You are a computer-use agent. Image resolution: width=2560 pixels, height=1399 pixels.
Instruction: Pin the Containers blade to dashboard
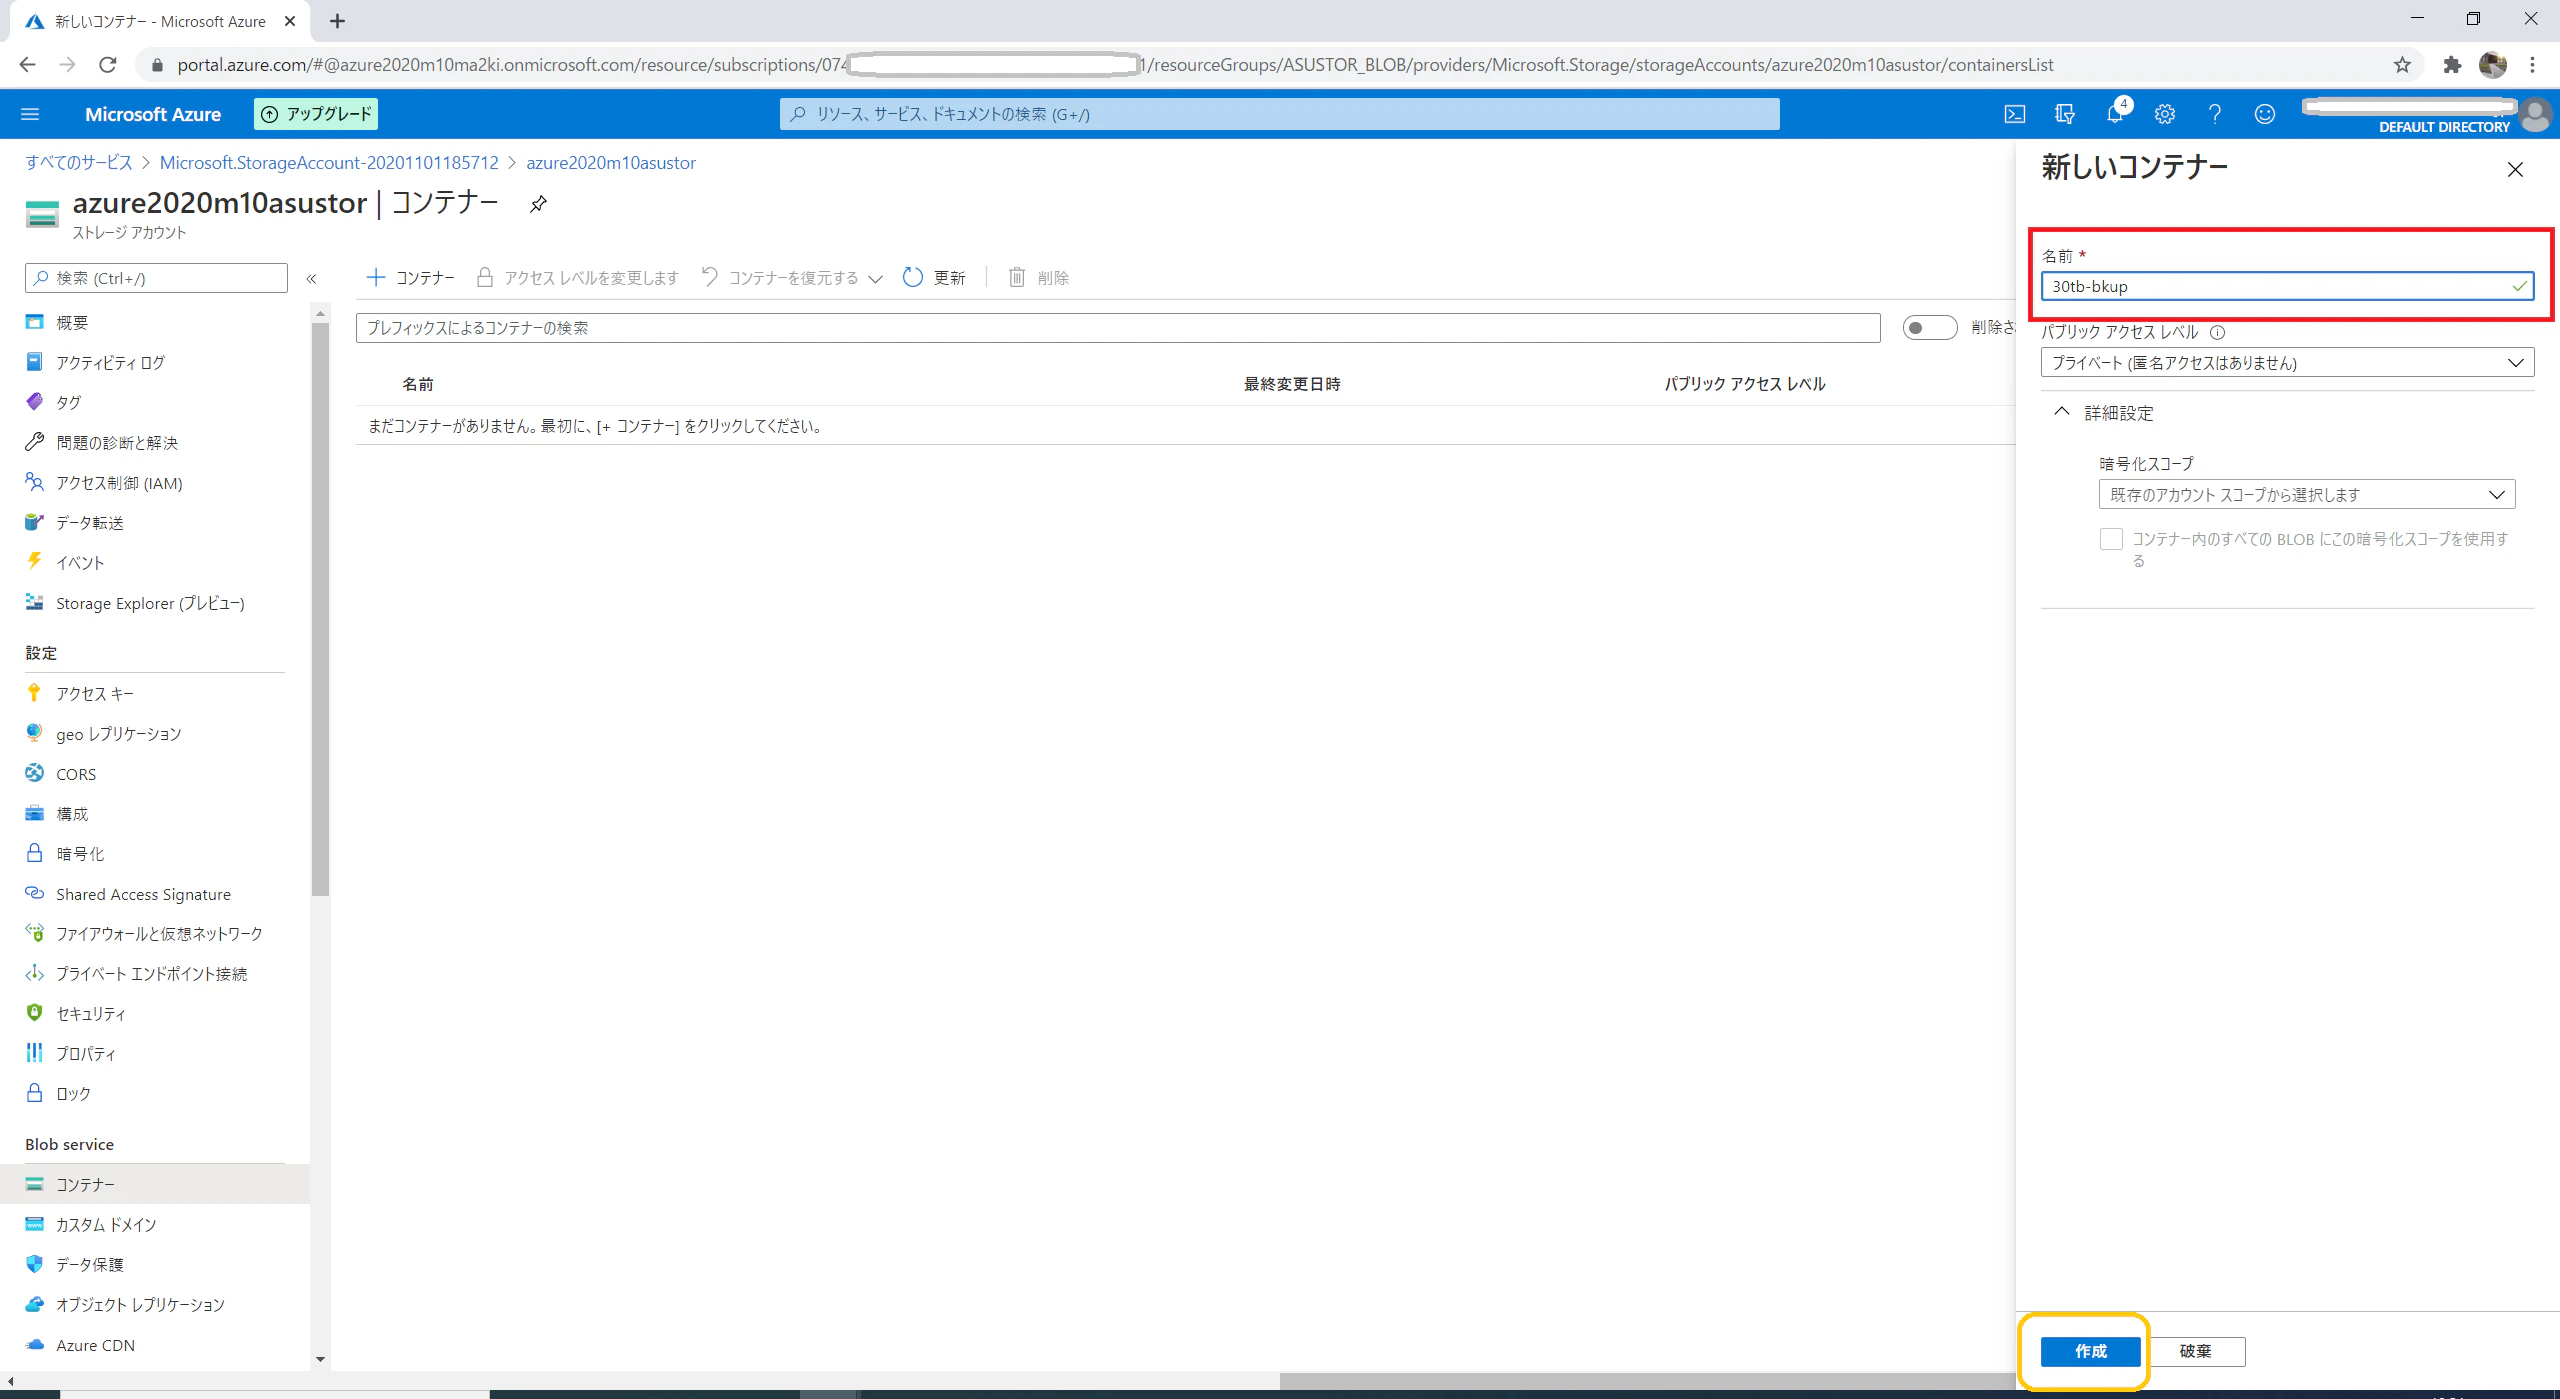click(x=538, y=204)
